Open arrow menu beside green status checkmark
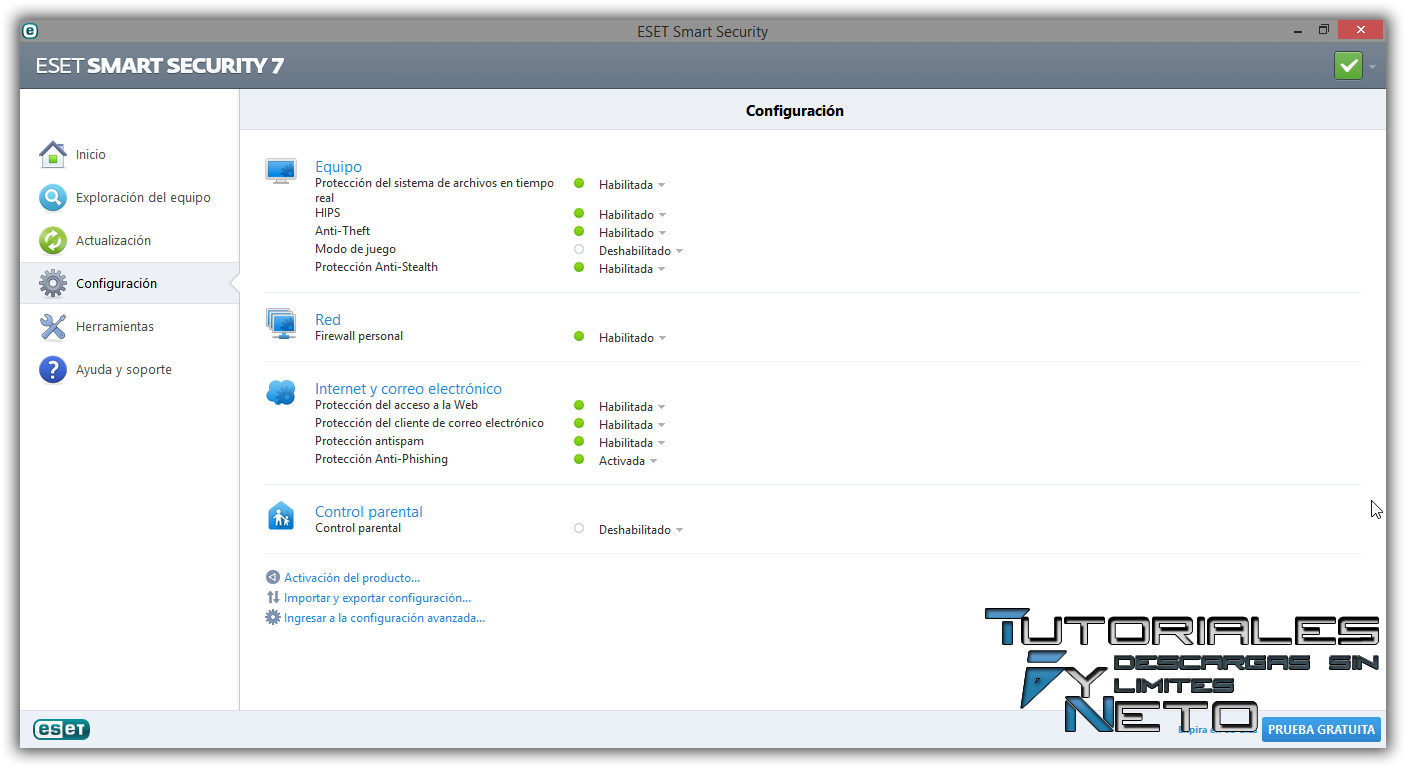Image resolution: width=1406 pixels, height=768 pixels. pos(1373,67)
